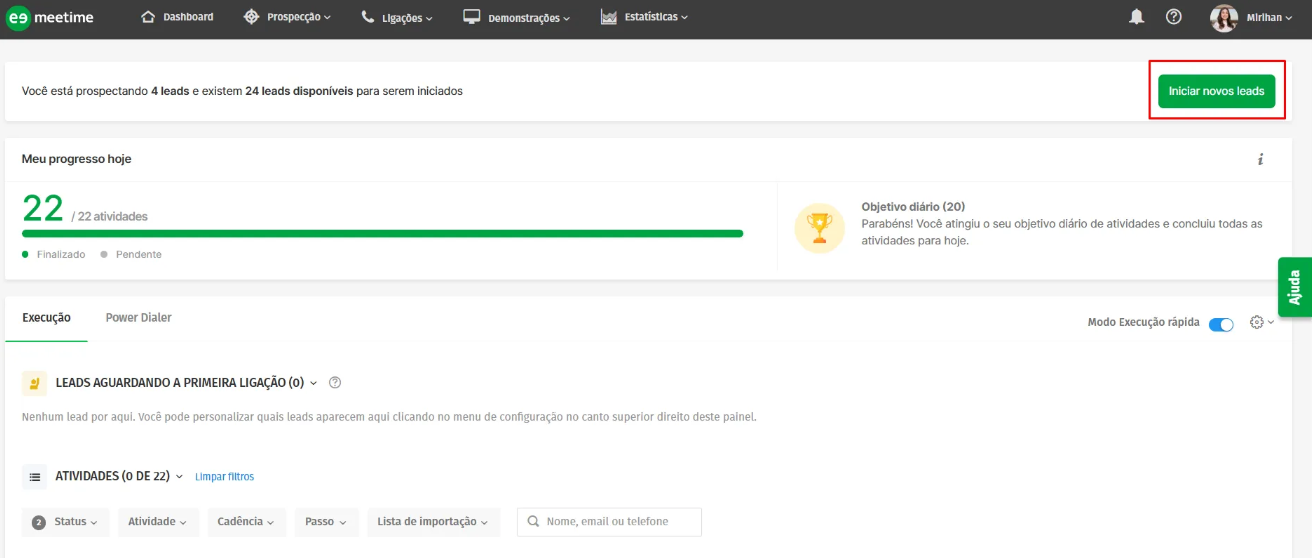Click the Meetime logo

50,17
